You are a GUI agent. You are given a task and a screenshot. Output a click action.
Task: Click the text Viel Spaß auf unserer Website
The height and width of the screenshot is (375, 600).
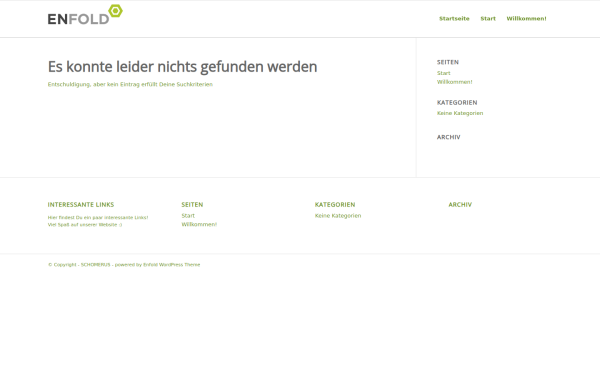82,225
